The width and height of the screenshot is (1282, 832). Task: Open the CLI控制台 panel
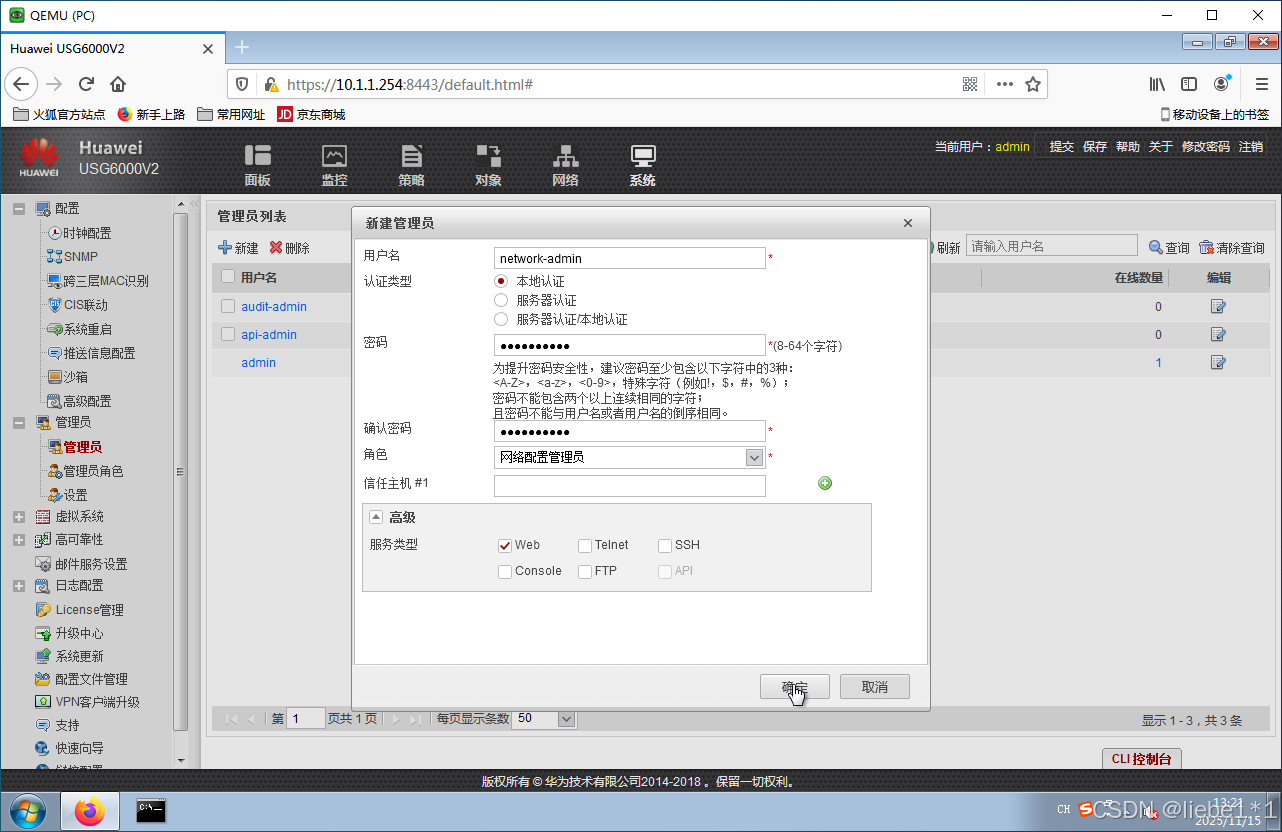(1141, 759)
